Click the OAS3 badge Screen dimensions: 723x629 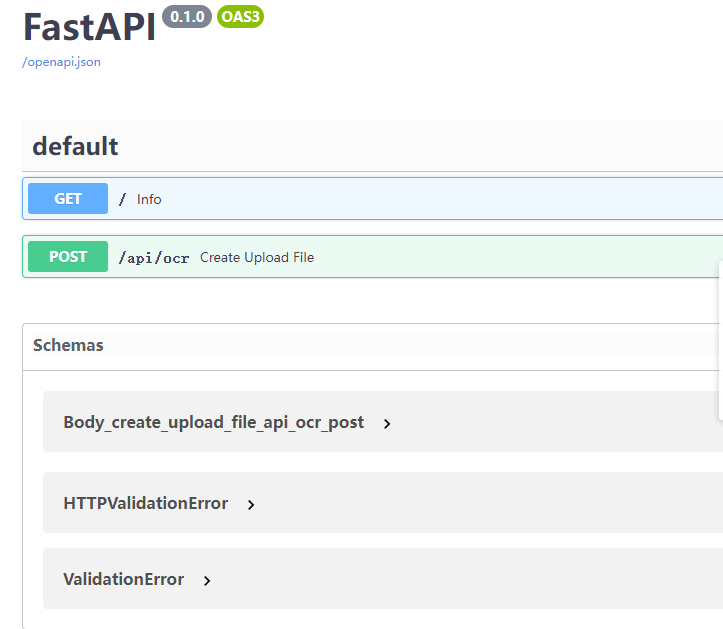240,17
